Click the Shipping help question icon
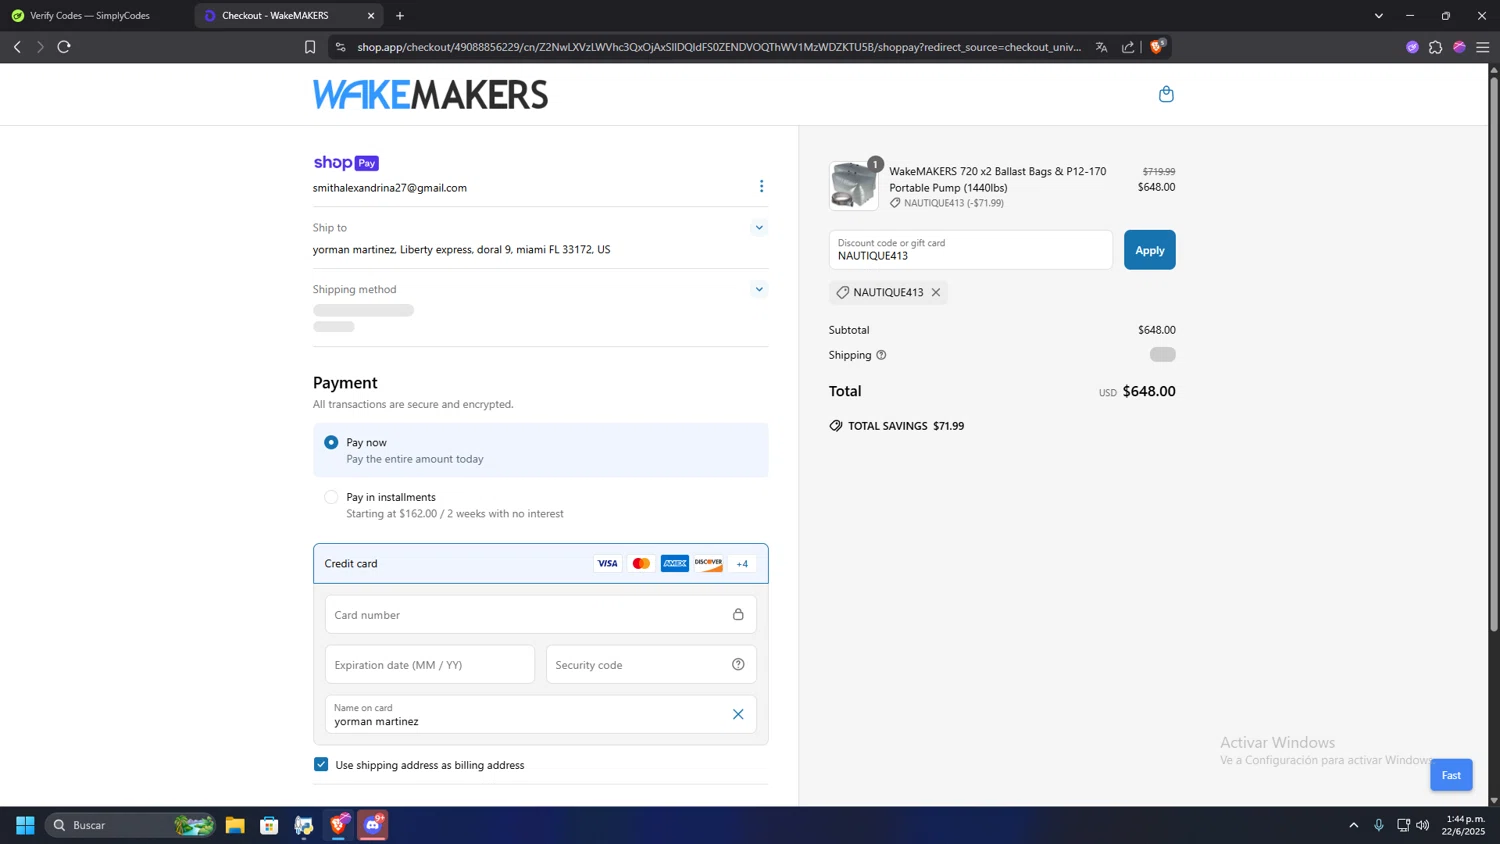Screen dimensions: 1500x844 pyautogui.click(x=881, y=355)
